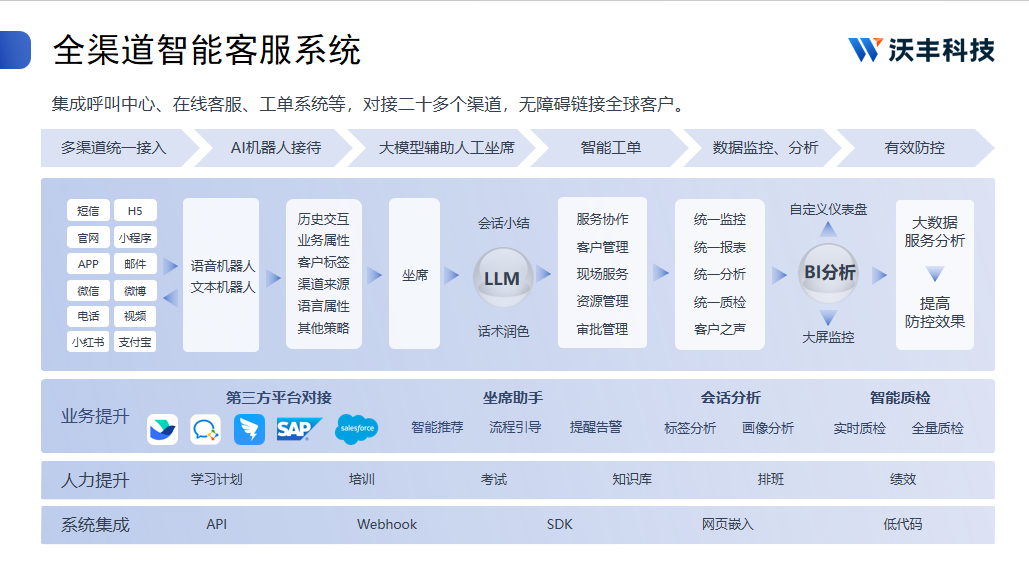Click the 实时质检 label under 智能质检
Image resolution: width=1029 pixels, height=580 pixels.
[859, 428]
